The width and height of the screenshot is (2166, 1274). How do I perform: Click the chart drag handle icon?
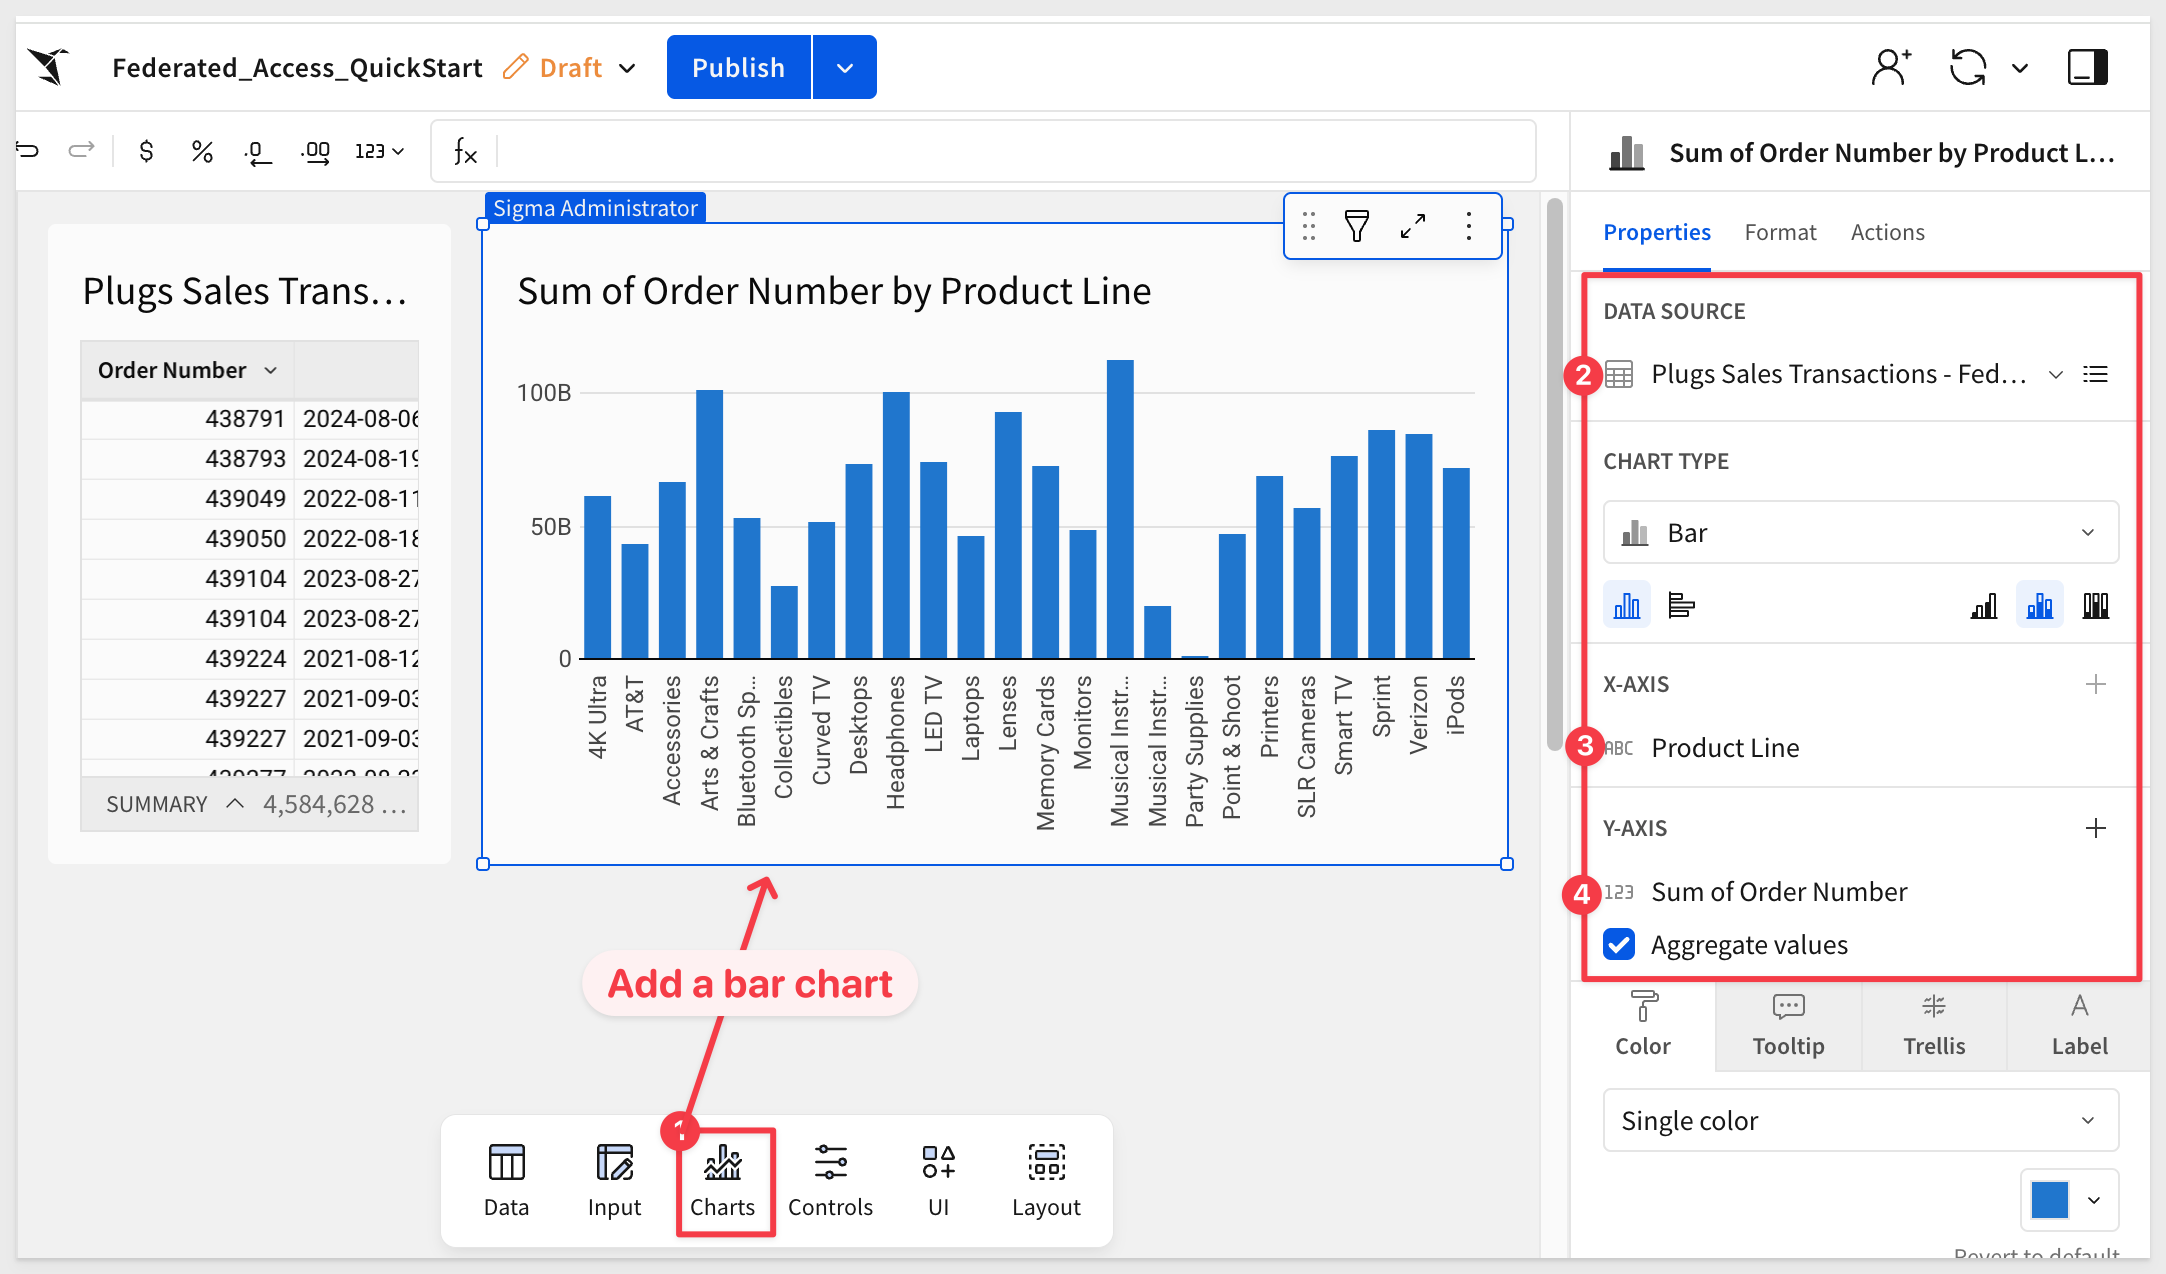pyautogui.click(x=1309, y=226)
